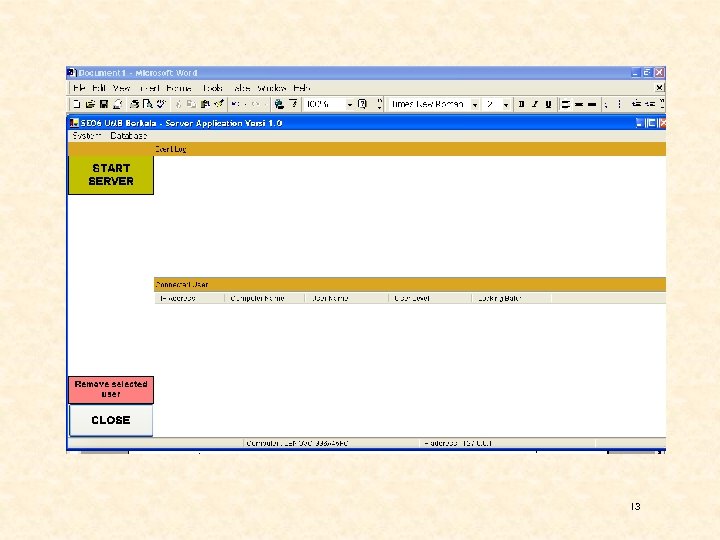The width and height of the screenshot is (720, 540).
Task: Toggle Italic formatting in Word
Action: tap(534, 104)
